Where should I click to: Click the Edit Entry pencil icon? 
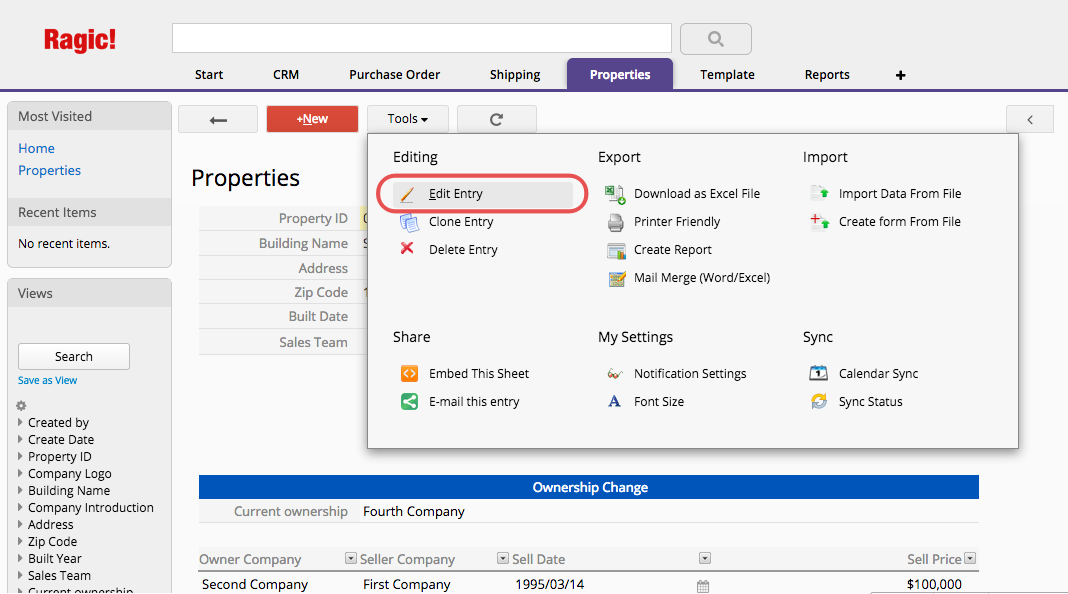(408, 194)
